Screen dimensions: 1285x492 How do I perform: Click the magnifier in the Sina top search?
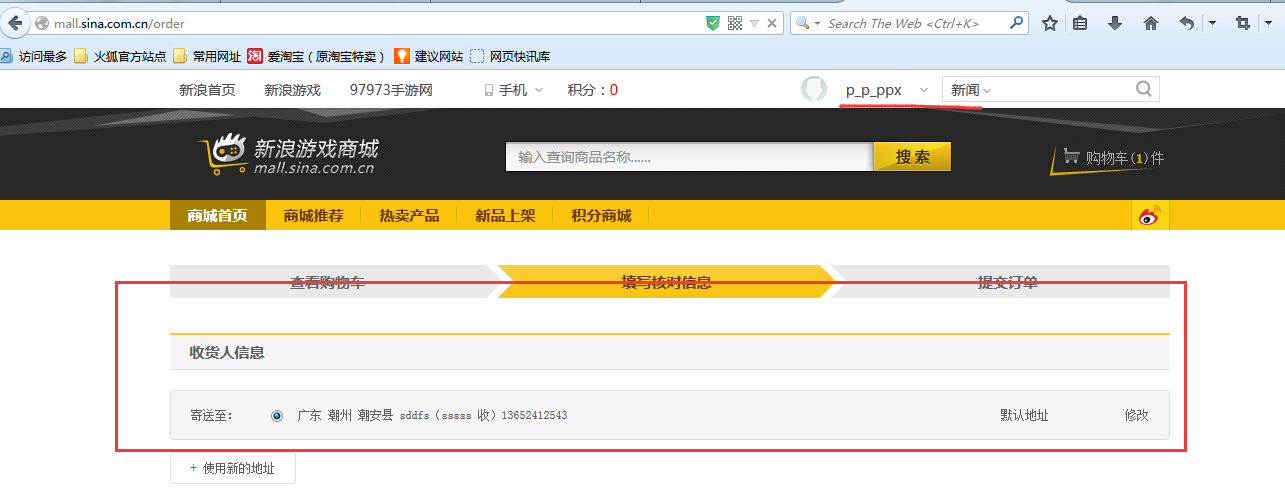1144,89
